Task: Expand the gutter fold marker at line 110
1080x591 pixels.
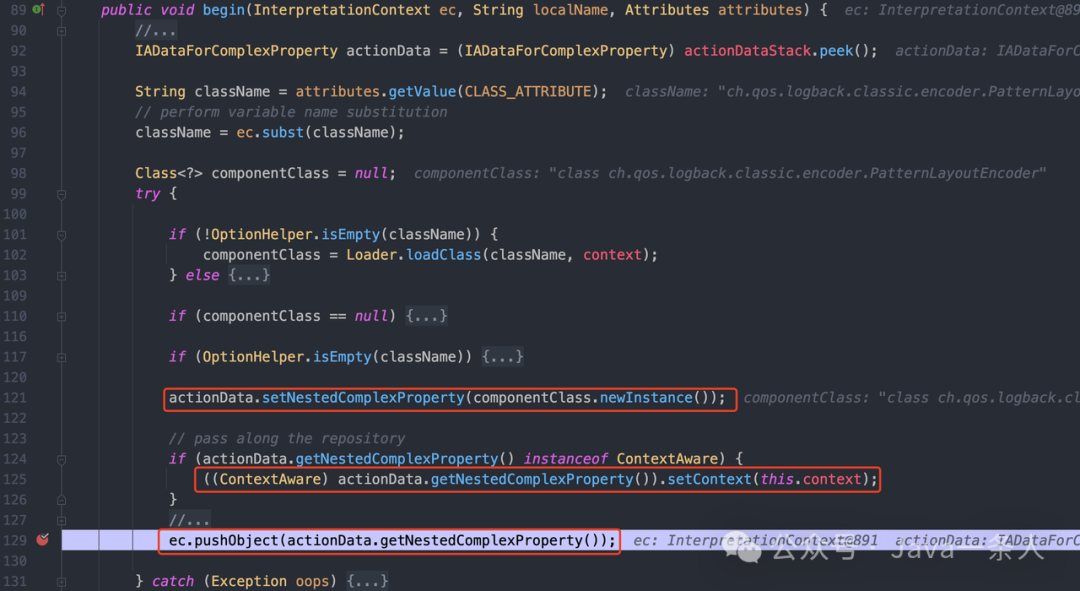Action: [x=61, y=316]
